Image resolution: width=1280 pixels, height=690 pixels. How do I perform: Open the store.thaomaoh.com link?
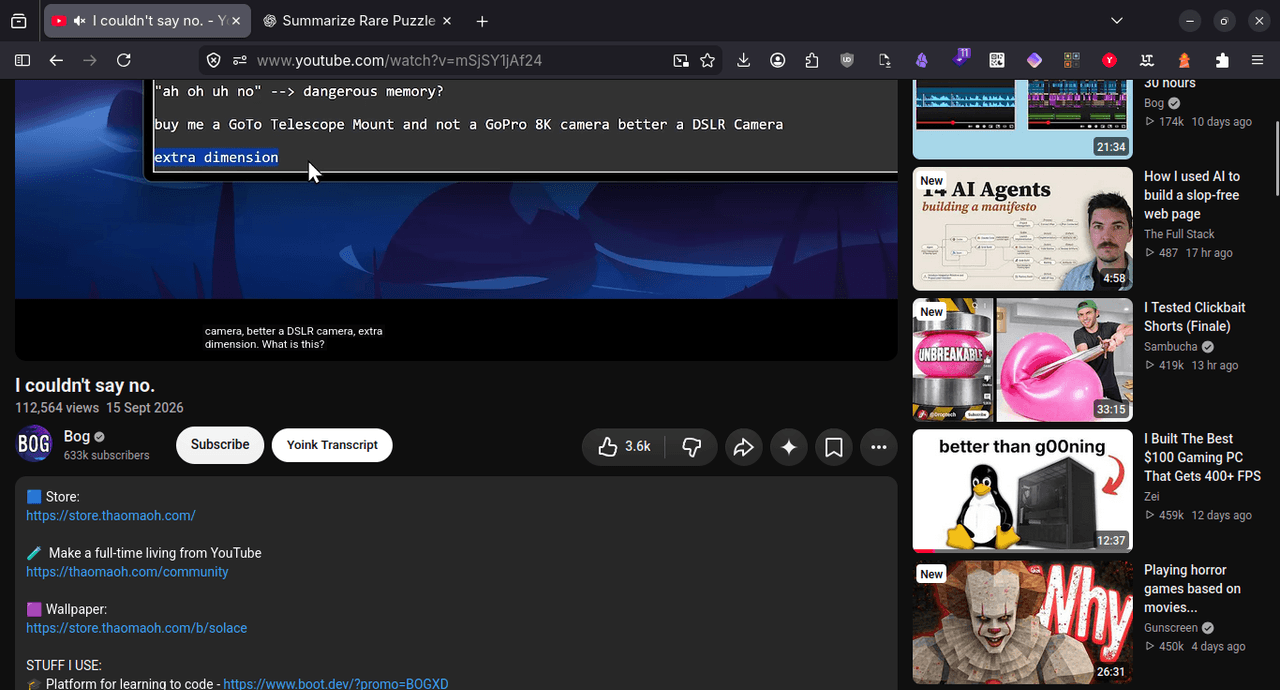point(111,516)
